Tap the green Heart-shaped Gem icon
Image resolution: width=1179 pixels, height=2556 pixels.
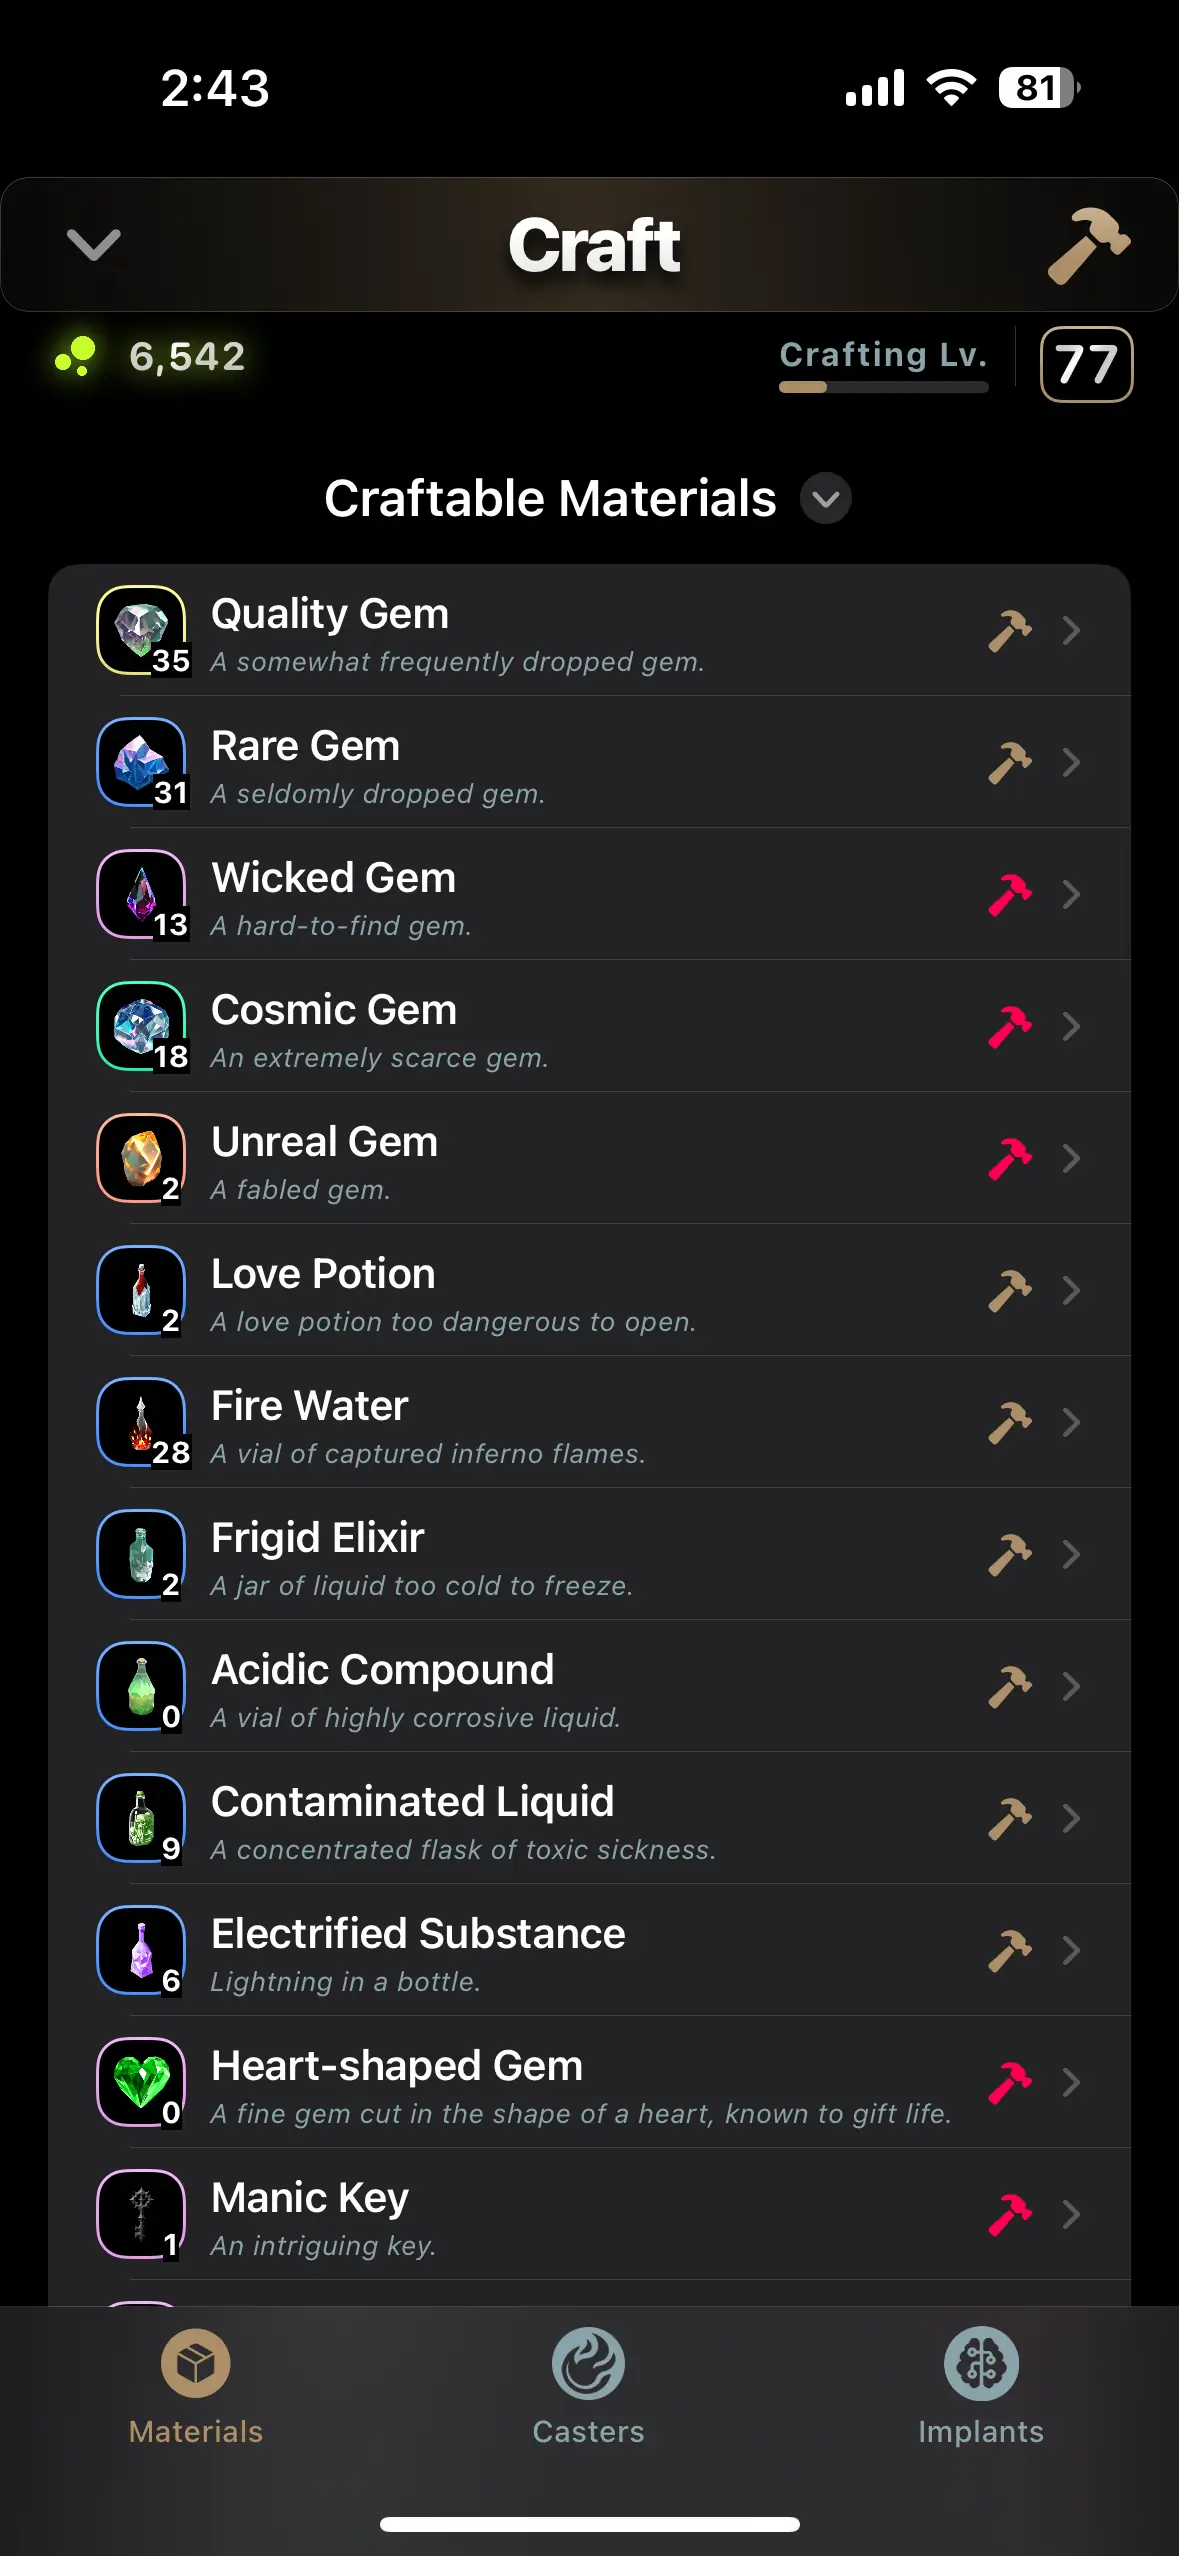click(x=141, y=2082)
